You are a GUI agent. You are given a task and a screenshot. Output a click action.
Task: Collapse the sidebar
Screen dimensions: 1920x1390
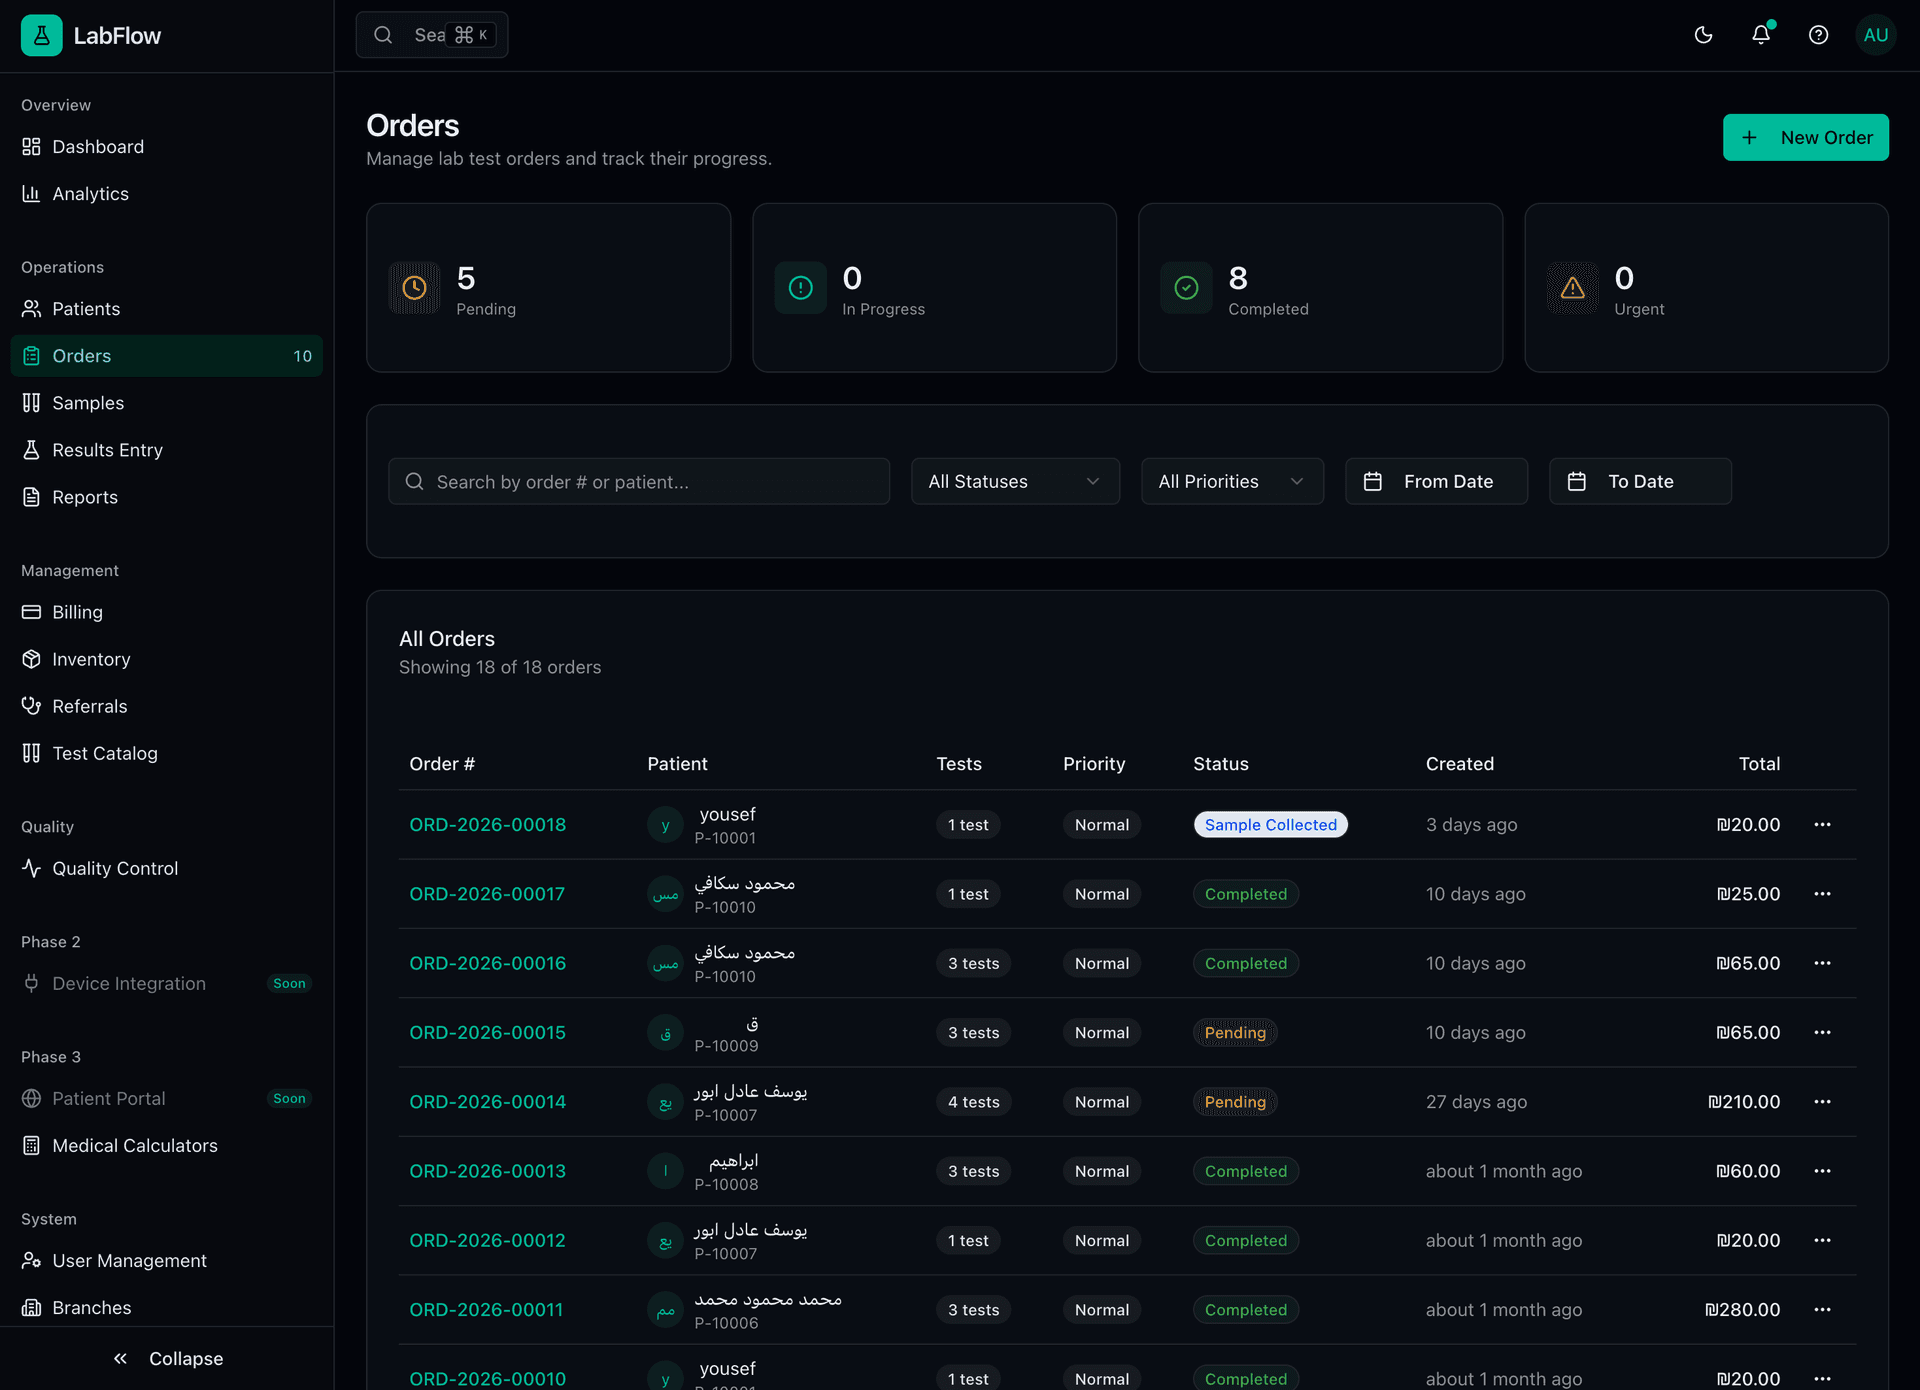tap(167, 1358)
